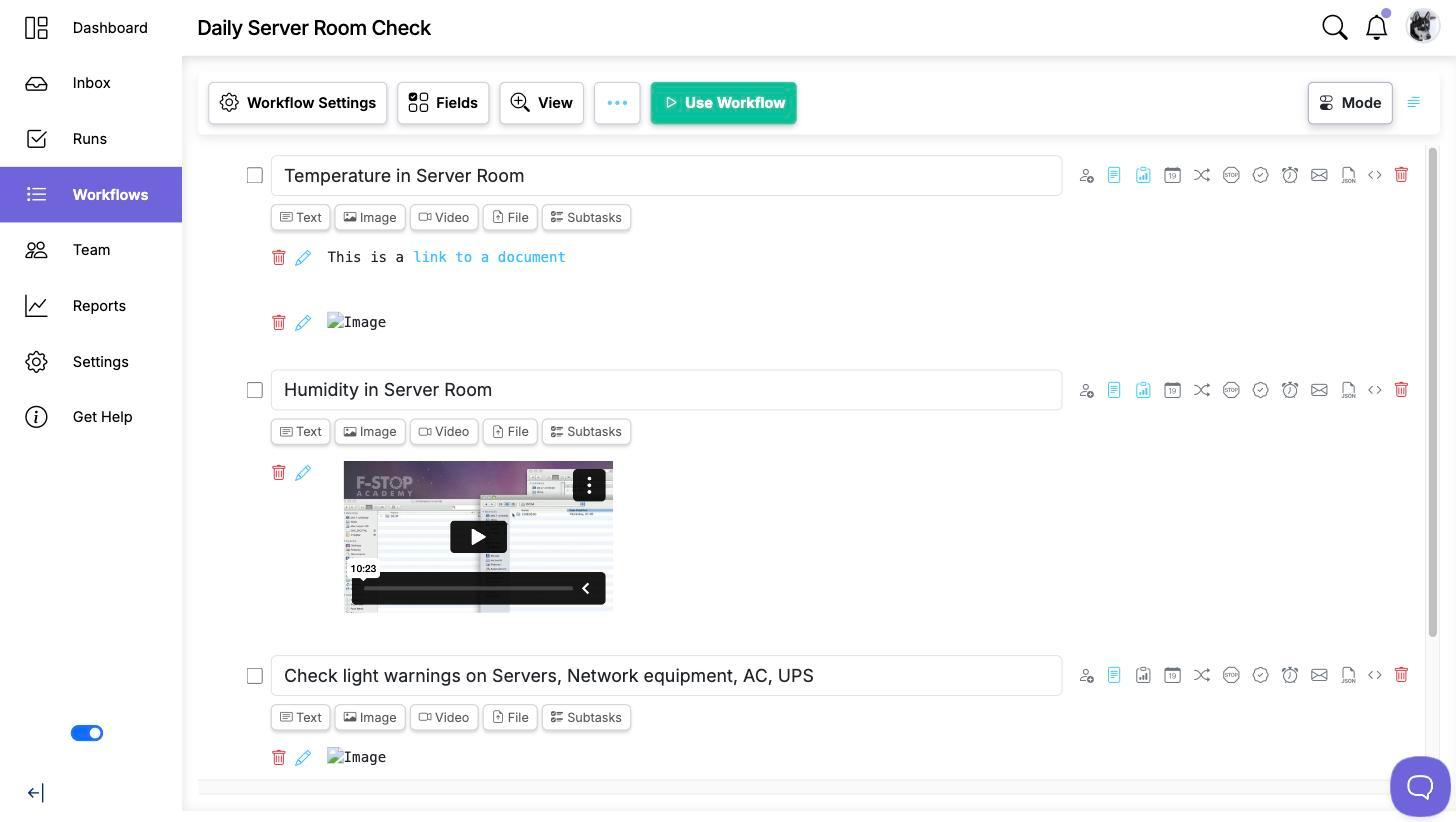Click approval badge icon for Humidity in Server Room
The image size is (1456, 822).
coord(1260,390)
